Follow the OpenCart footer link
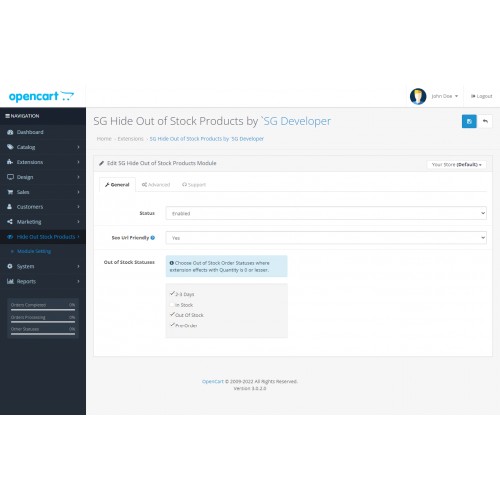This screenshot has width=500, height=500. (213, 381)
